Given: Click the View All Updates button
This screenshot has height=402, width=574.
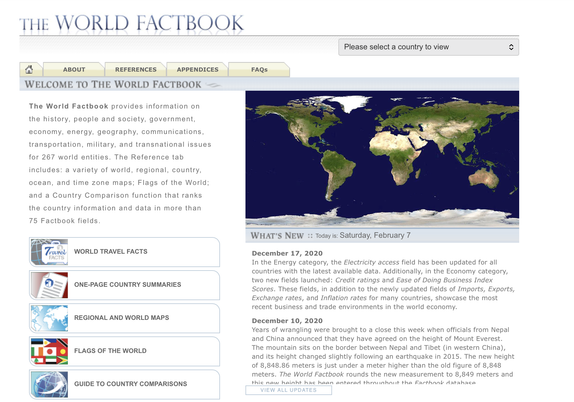Looking at the screenshot, I should point(288,390).
